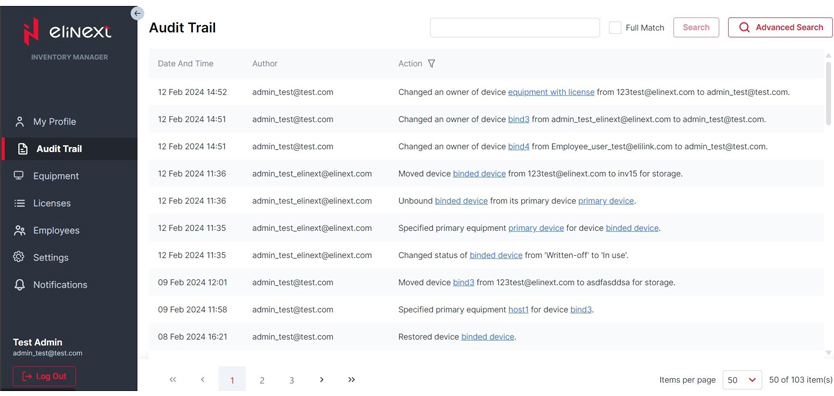834x396 pixels.
Task: Click the My Profile person icon
Action: point(20,122)
